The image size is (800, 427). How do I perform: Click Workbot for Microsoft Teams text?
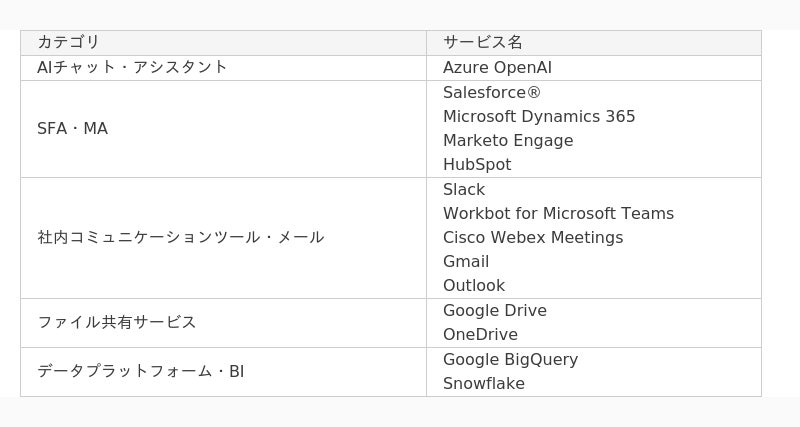[558, 213]
